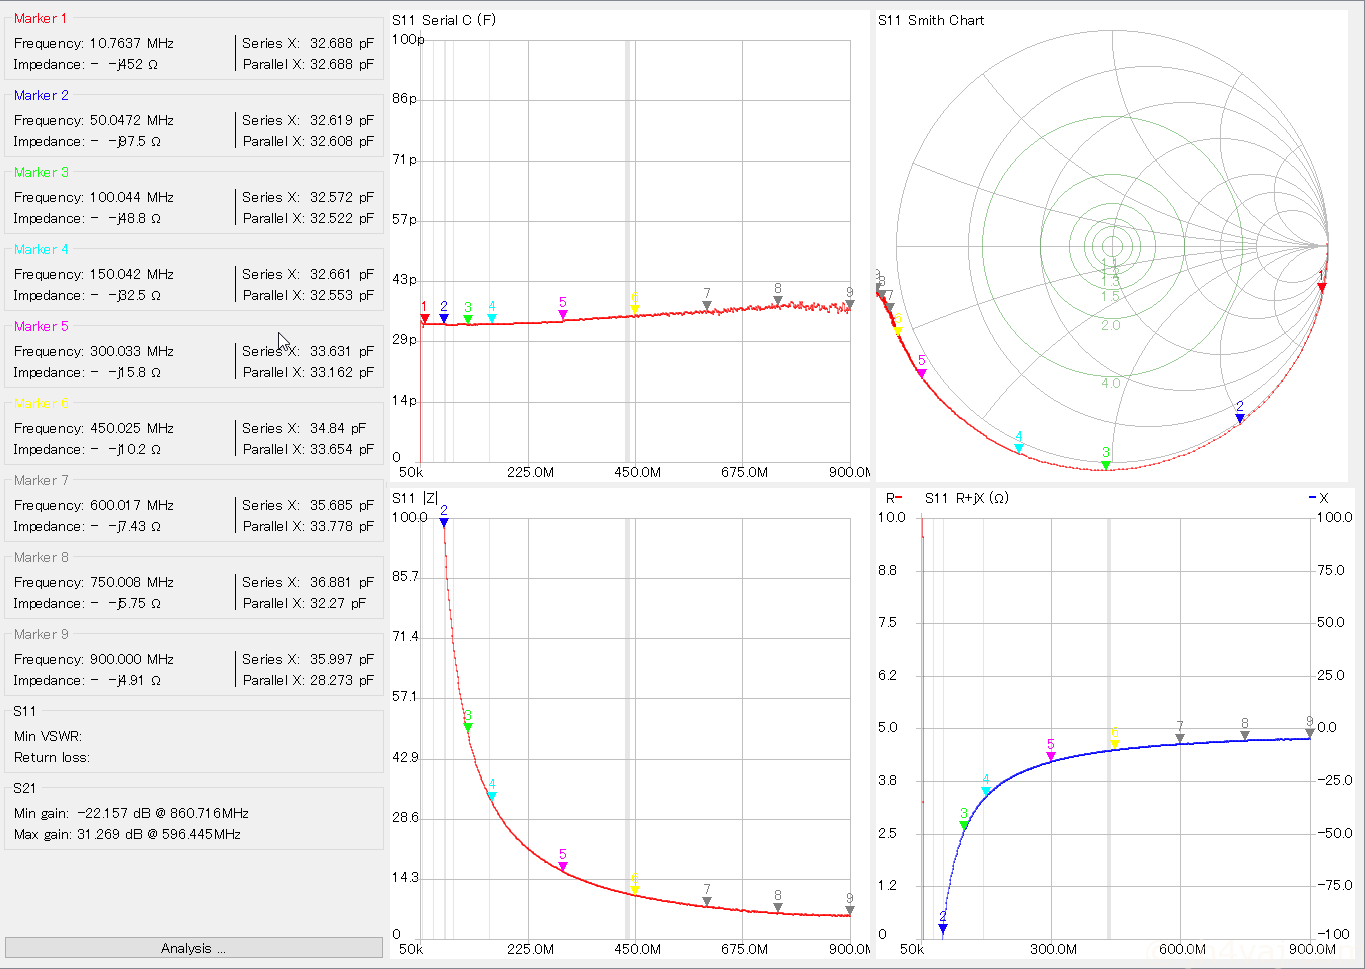Click Frequency 100.044 MHz value
Screen dimensions: 1365x969
pyautogui.click(x=132, y=197)
